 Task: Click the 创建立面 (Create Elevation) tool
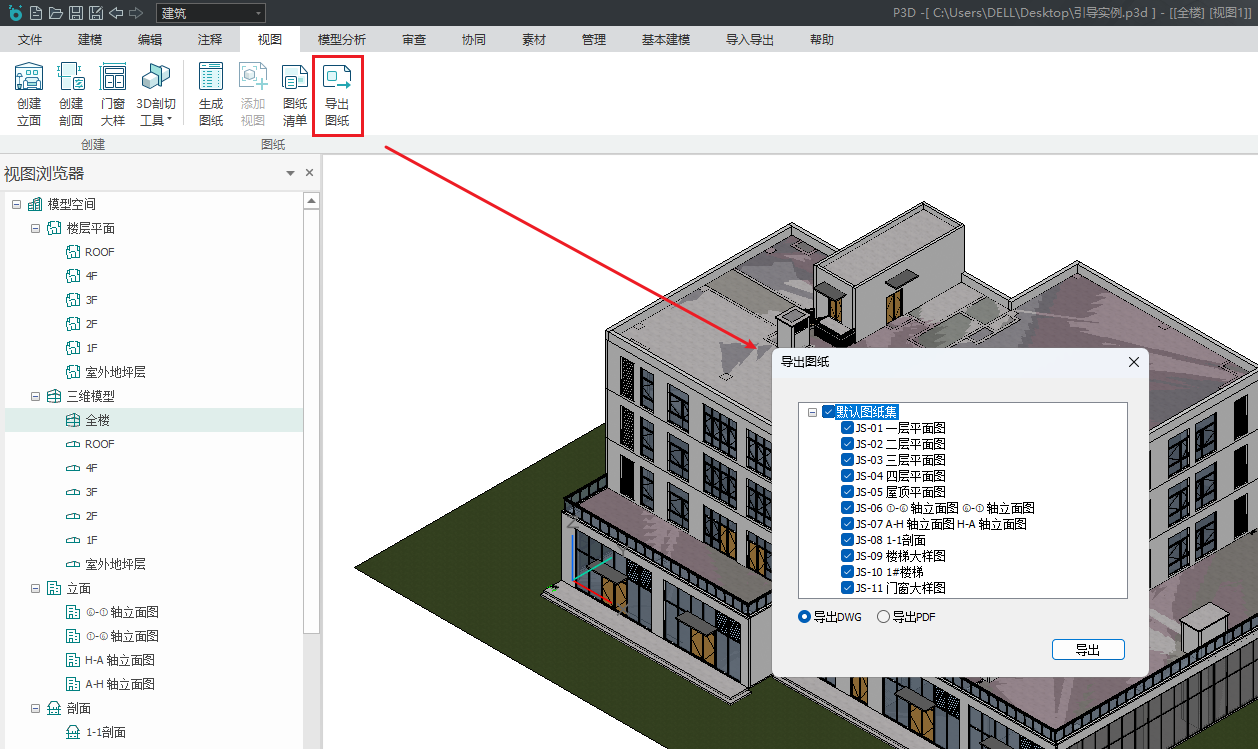(x=29, y=94)
